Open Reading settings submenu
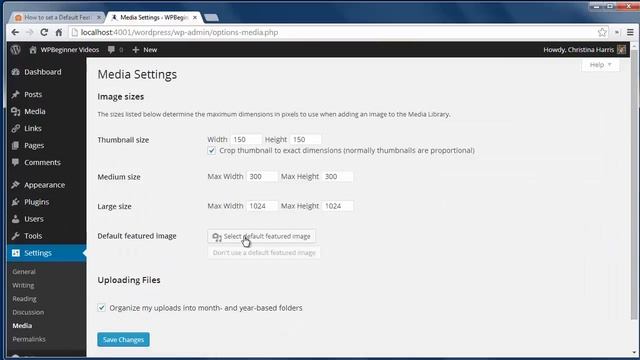The height and width of the screenshot is (360, 640). (24, 299)
